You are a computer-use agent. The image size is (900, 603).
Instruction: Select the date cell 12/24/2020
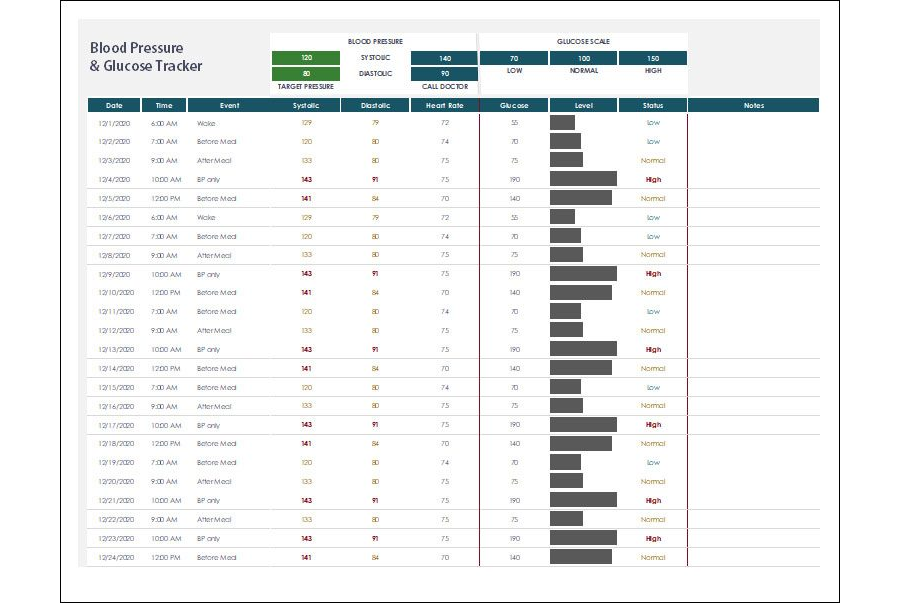tap(116, 558)
